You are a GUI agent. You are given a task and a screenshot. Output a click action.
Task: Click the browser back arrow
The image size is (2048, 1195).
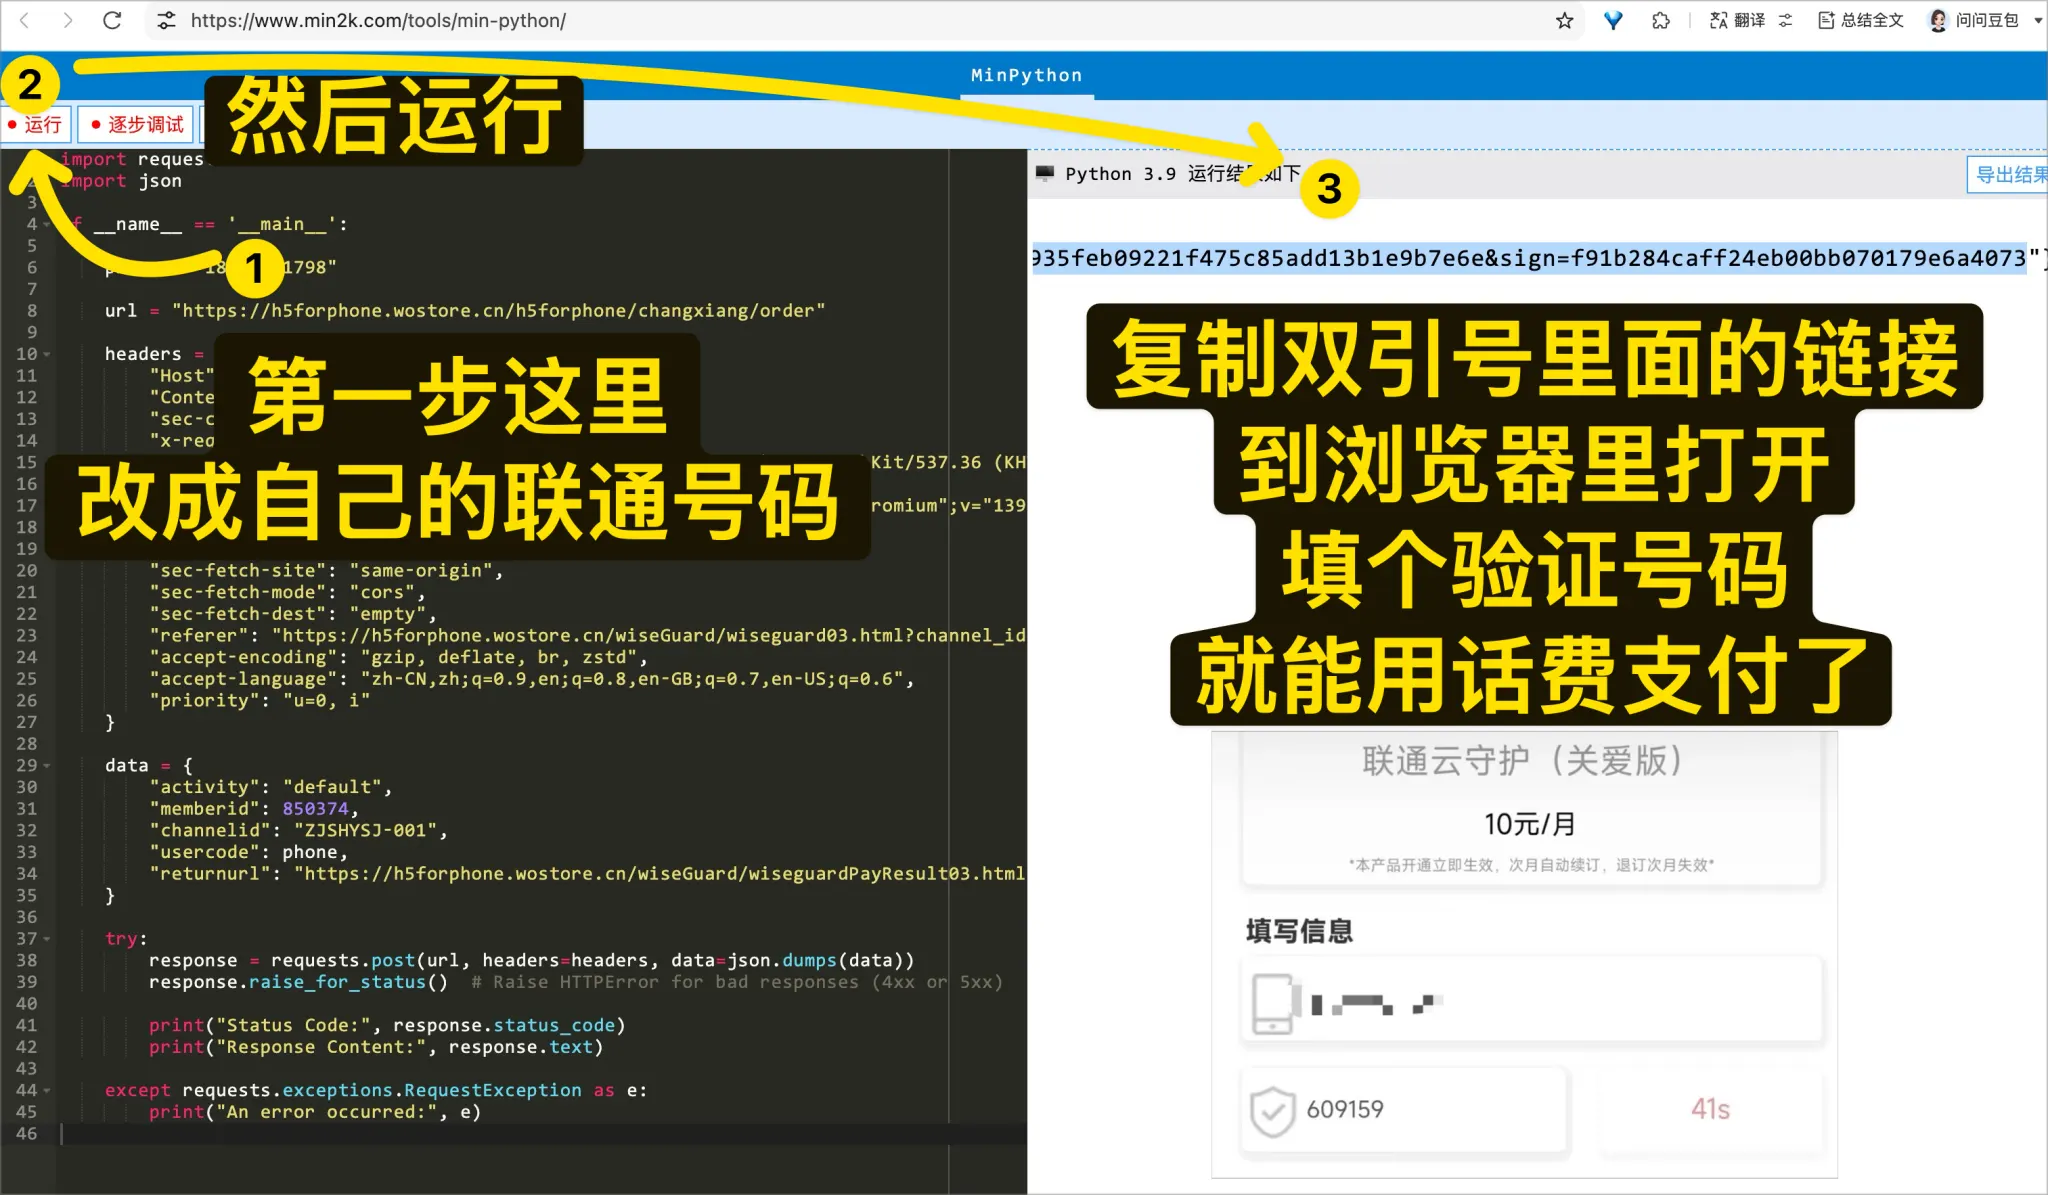(x=25, y=20)
